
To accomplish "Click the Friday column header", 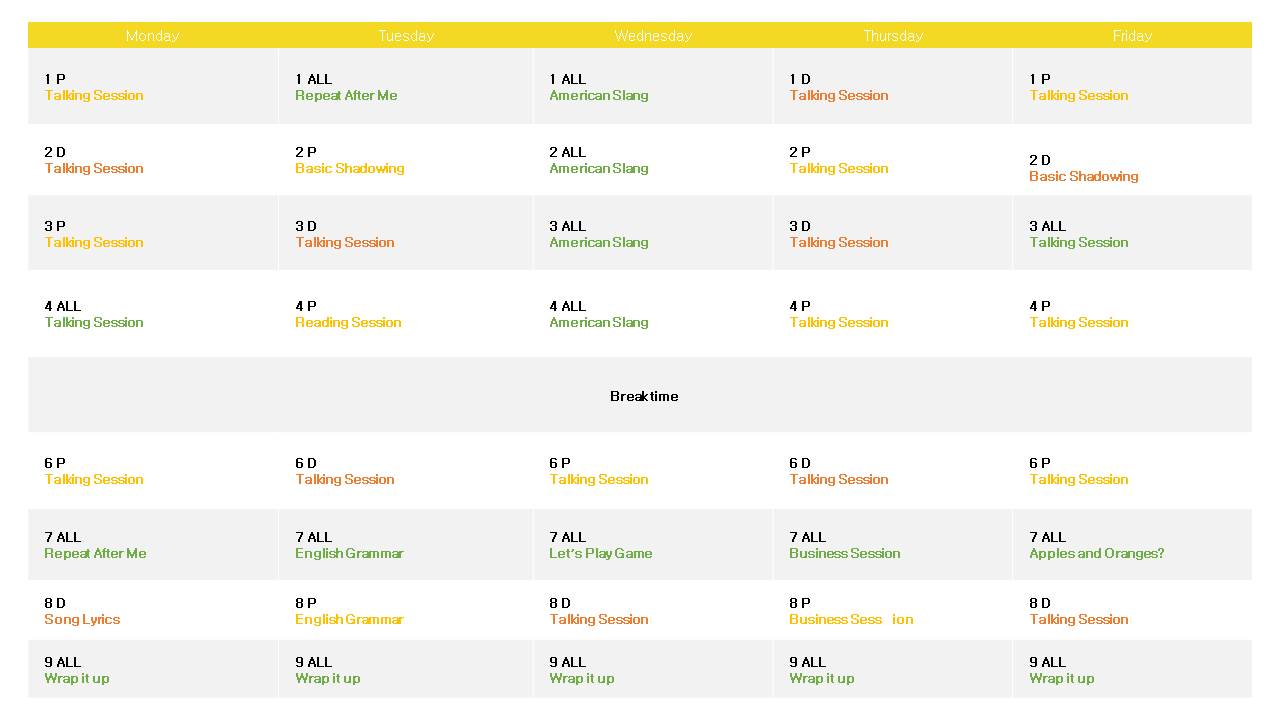I will coord(1132,35).
